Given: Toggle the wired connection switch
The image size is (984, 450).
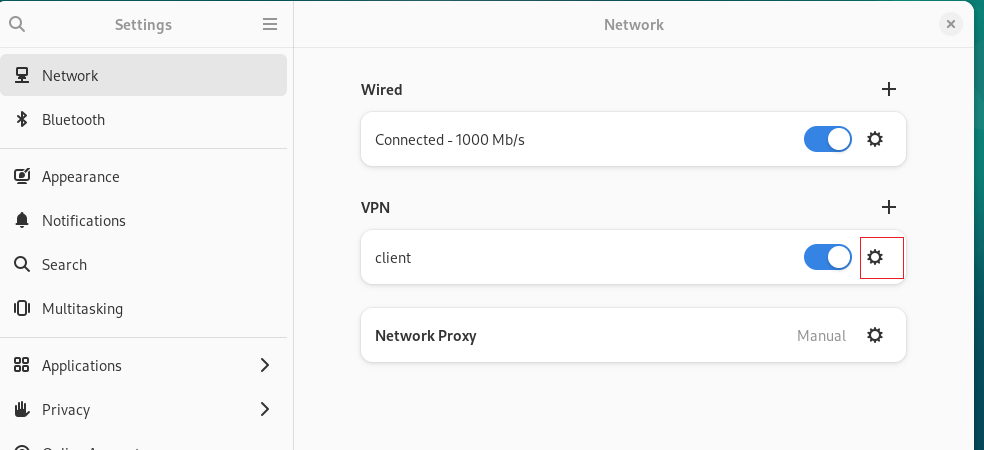Looking at the screenshot, I should (828, 139).
